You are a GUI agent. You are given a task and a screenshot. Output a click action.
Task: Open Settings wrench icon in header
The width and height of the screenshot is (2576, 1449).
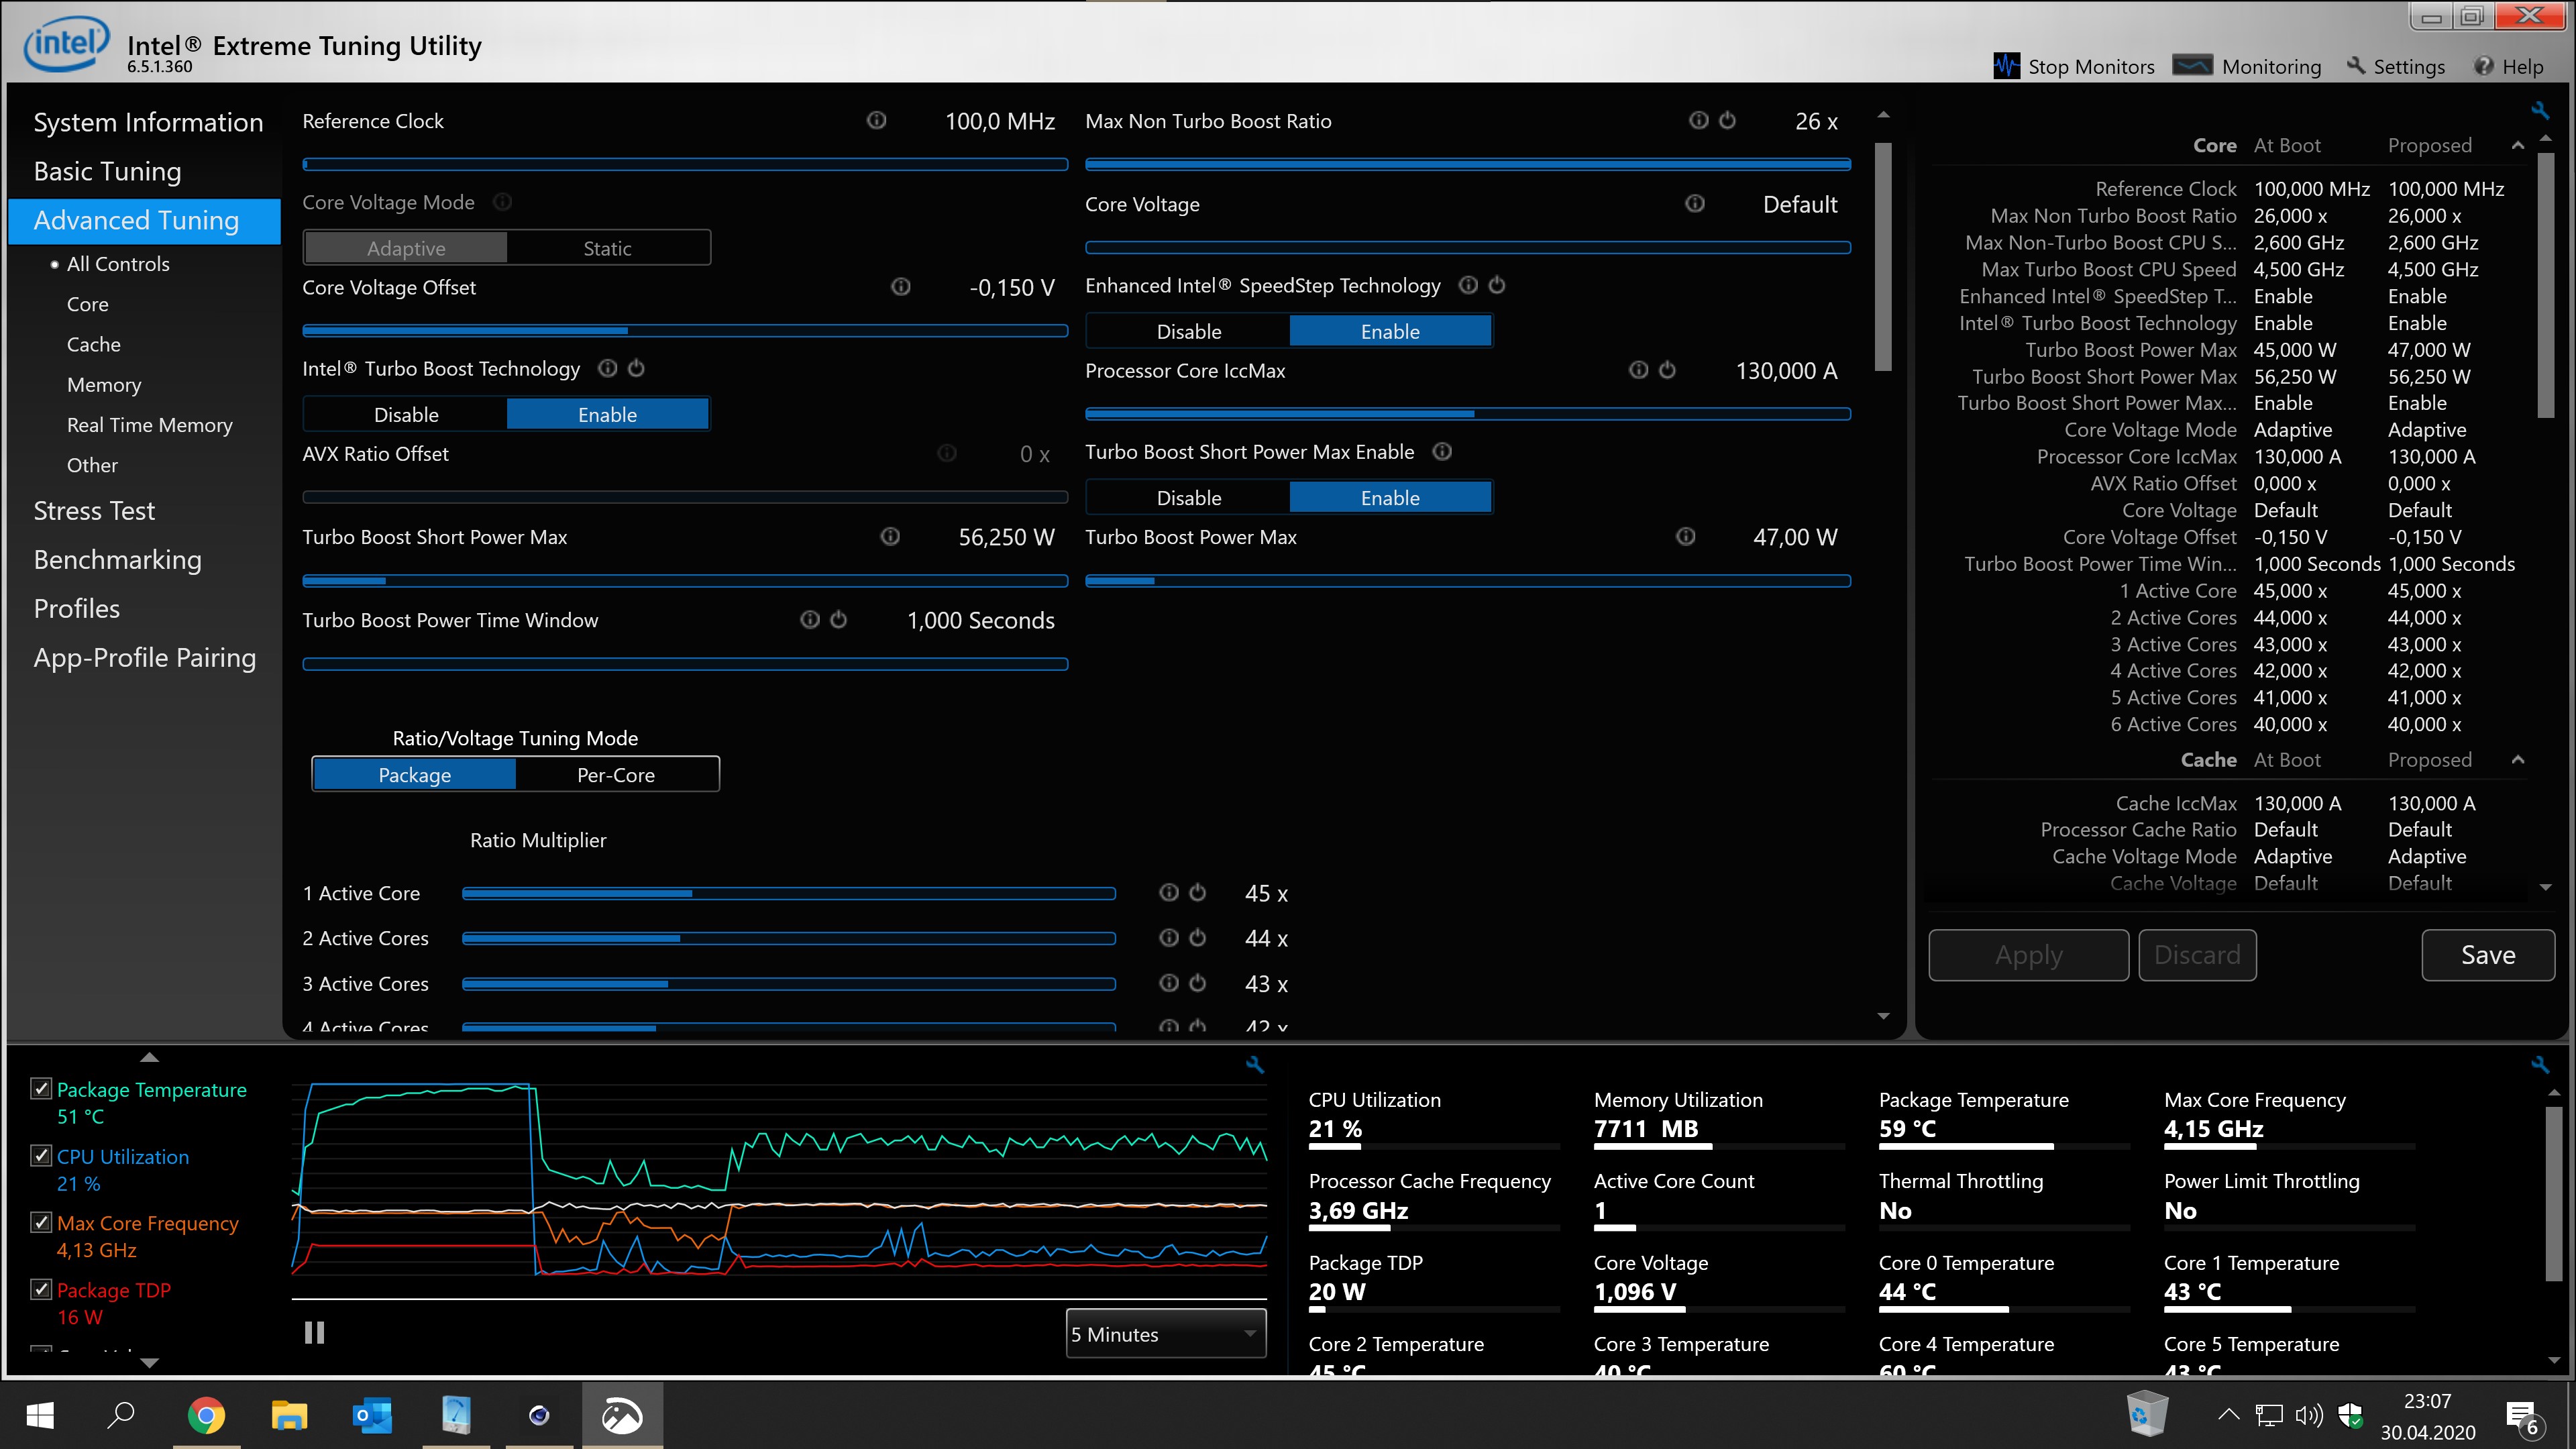tap(2356, 66)
